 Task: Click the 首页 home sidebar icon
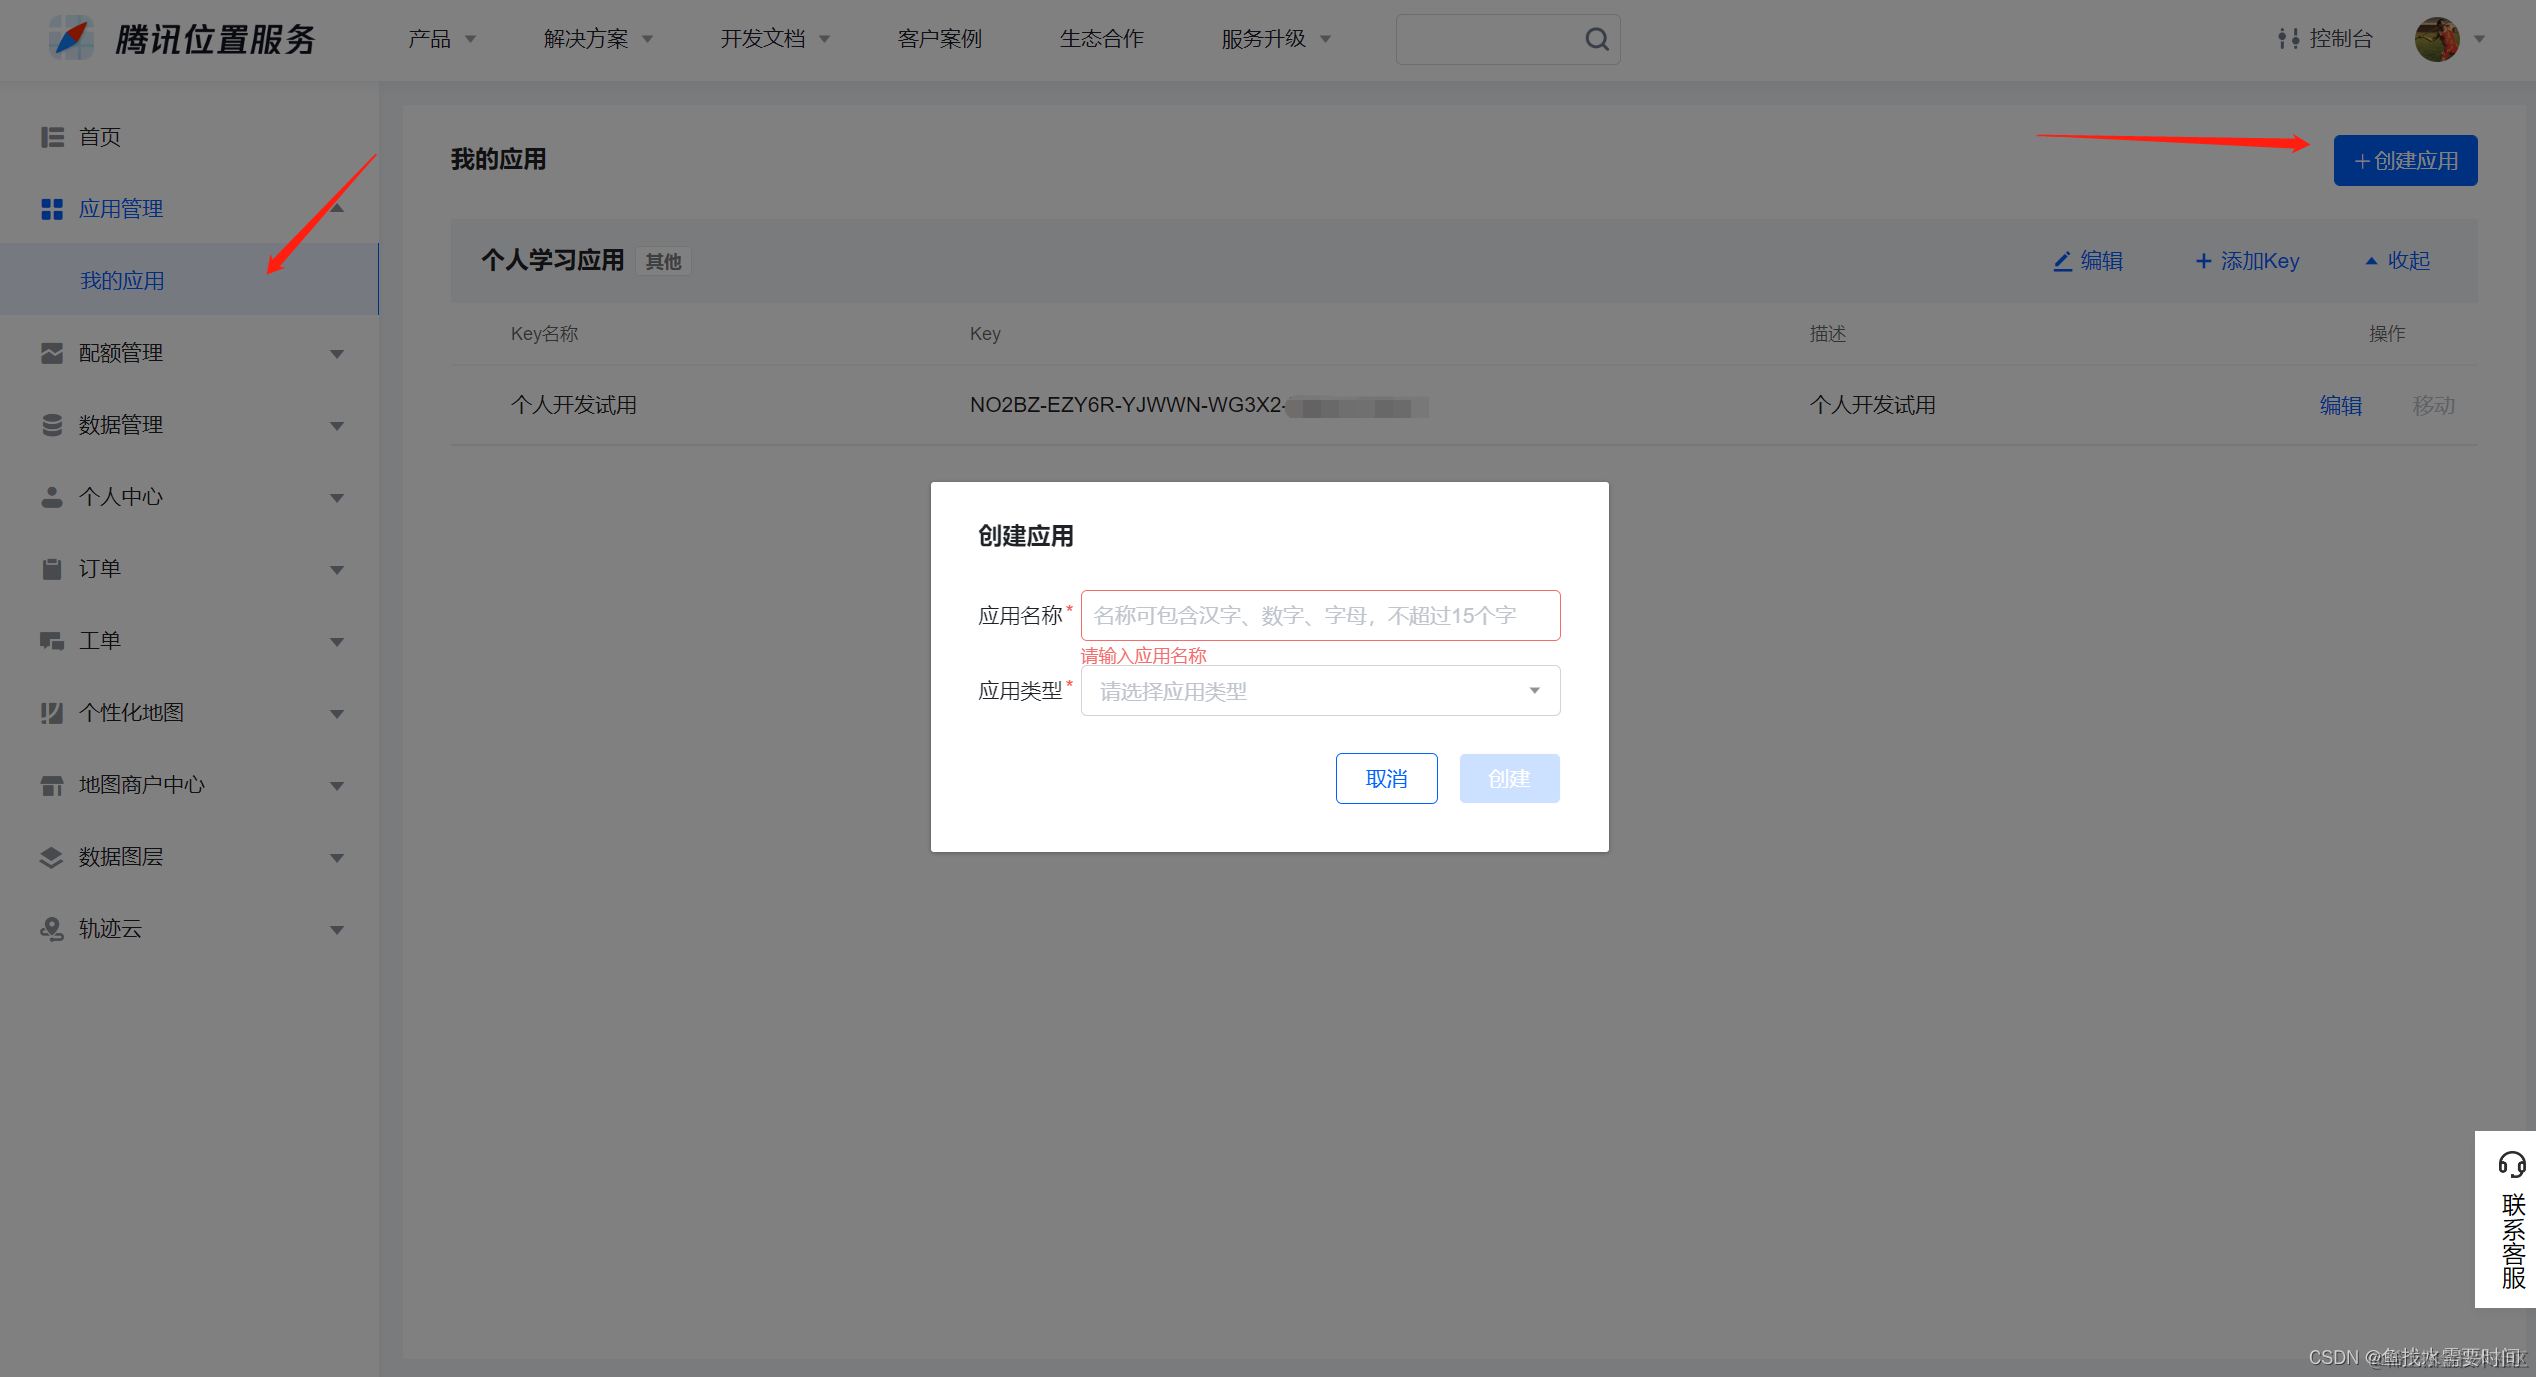coord(52,137)
